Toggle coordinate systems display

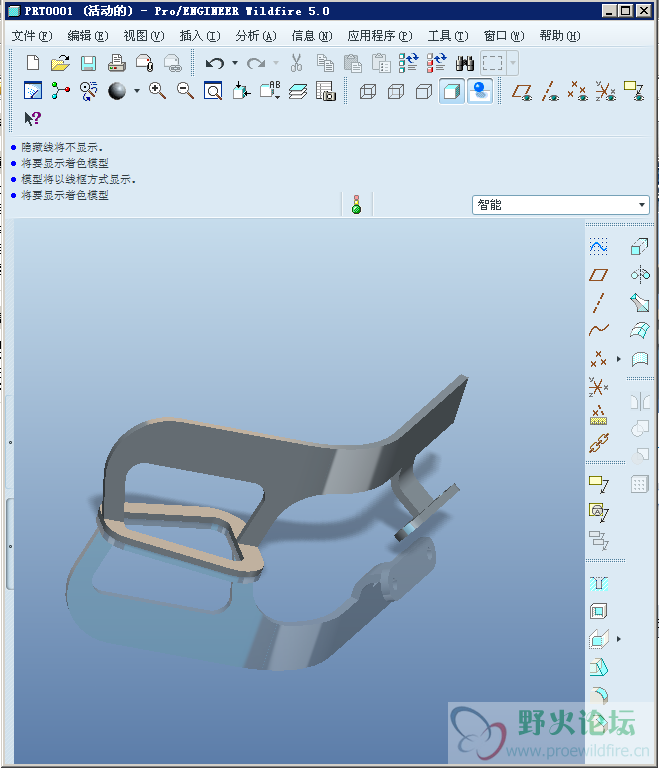tap(606, 91)
